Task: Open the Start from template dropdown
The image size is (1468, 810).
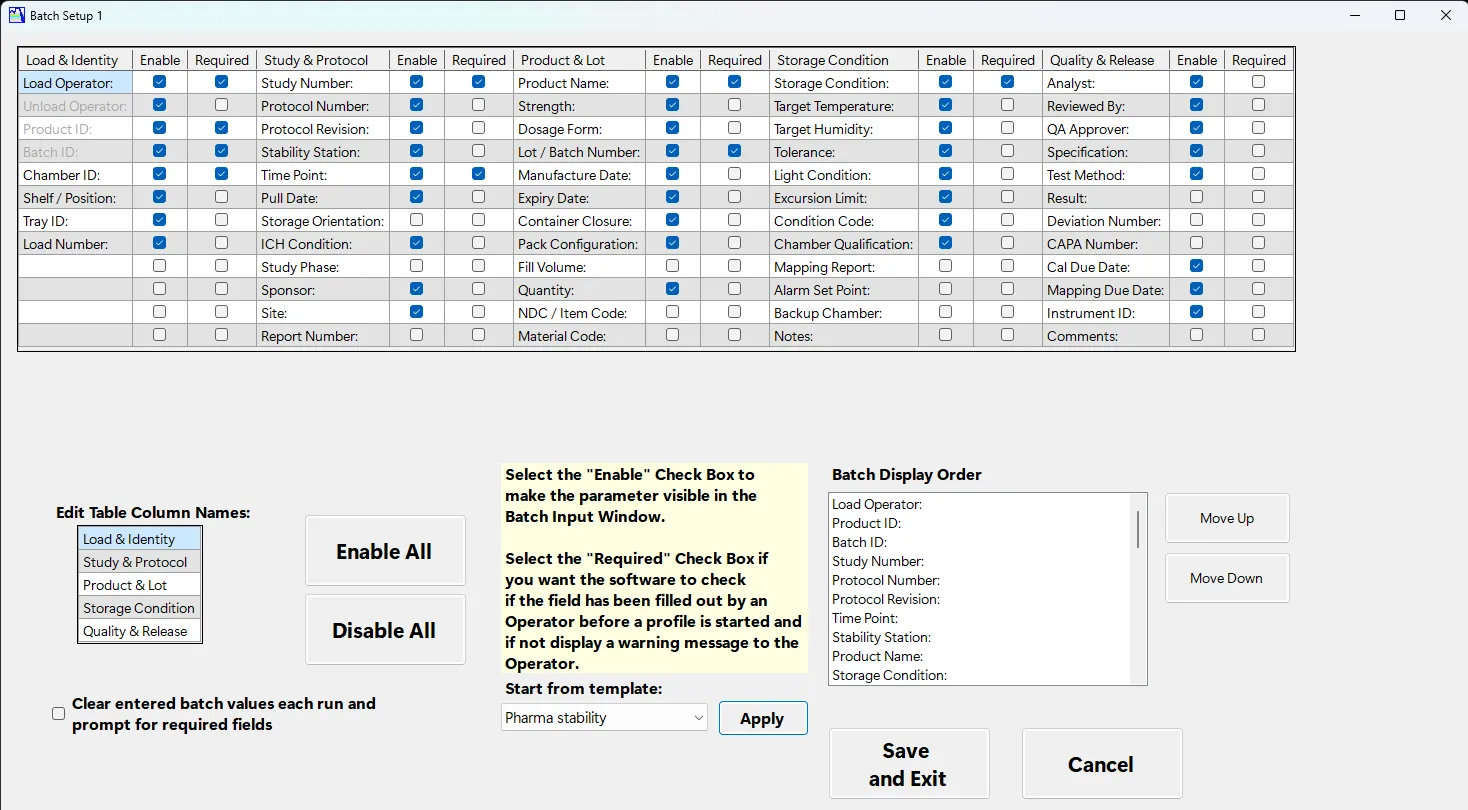Action: [x=604, y=717]
